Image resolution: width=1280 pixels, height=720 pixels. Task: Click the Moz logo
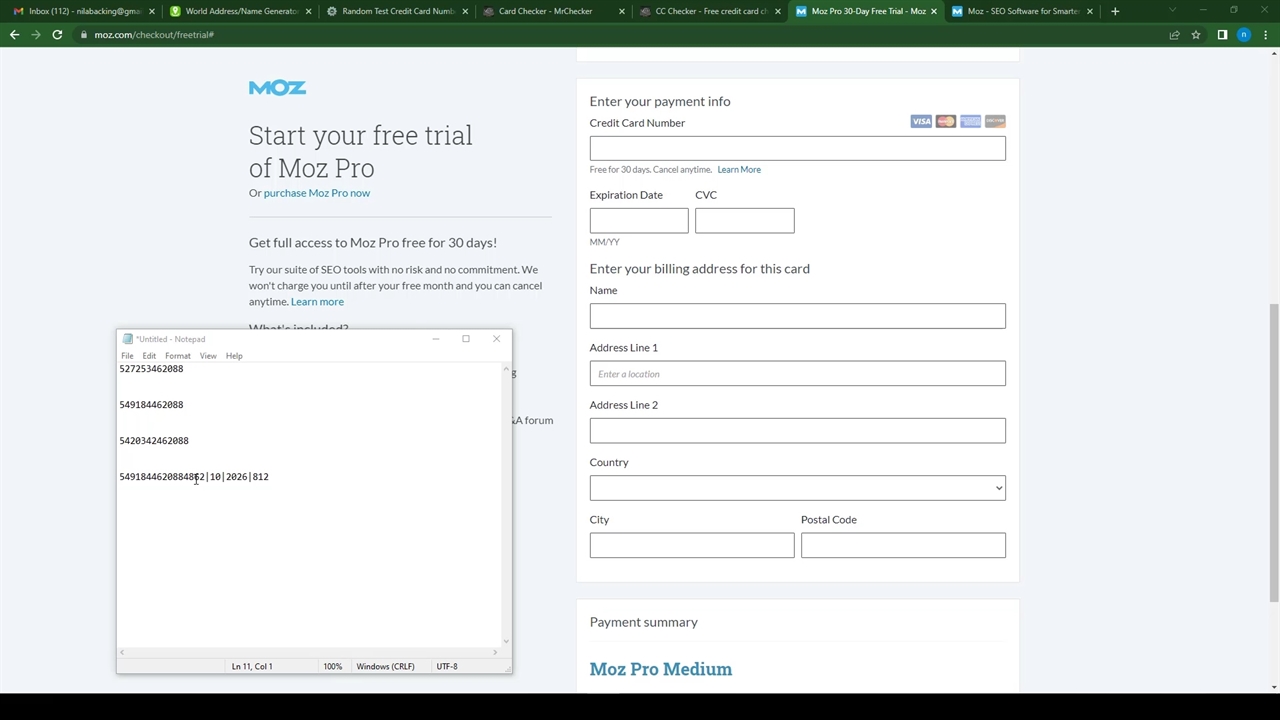[277, 88]
